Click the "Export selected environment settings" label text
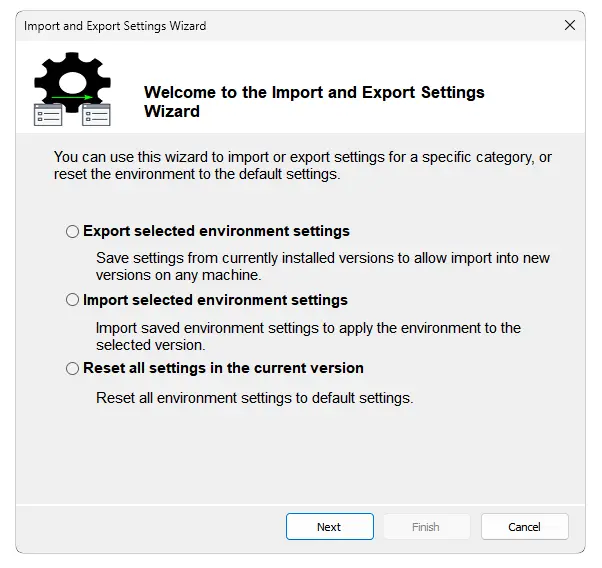 click(216, 232)
